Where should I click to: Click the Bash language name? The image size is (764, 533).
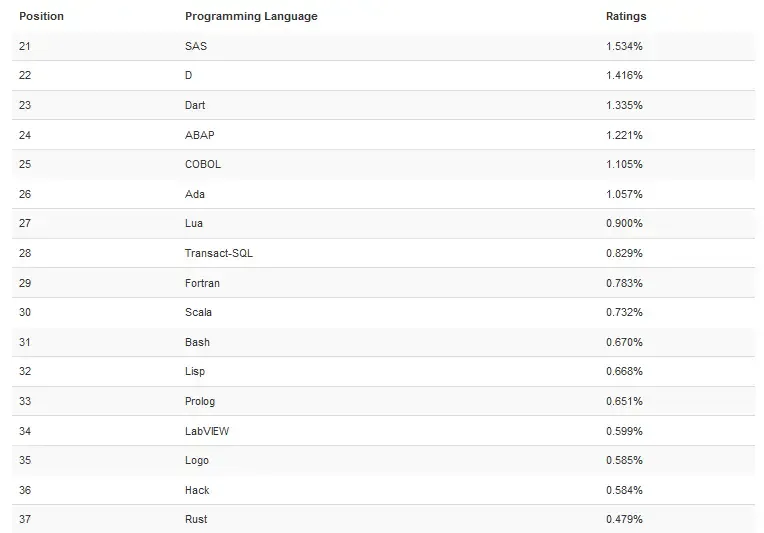point(197,342)
